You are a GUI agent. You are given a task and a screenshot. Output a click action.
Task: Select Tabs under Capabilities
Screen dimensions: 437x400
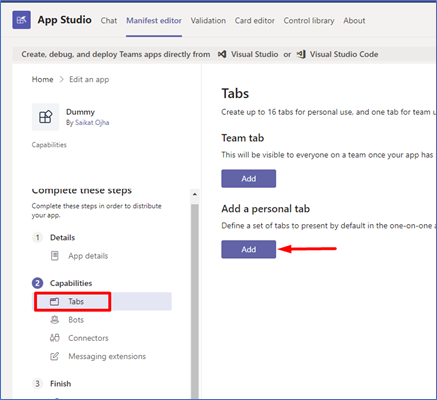[103, 302]
